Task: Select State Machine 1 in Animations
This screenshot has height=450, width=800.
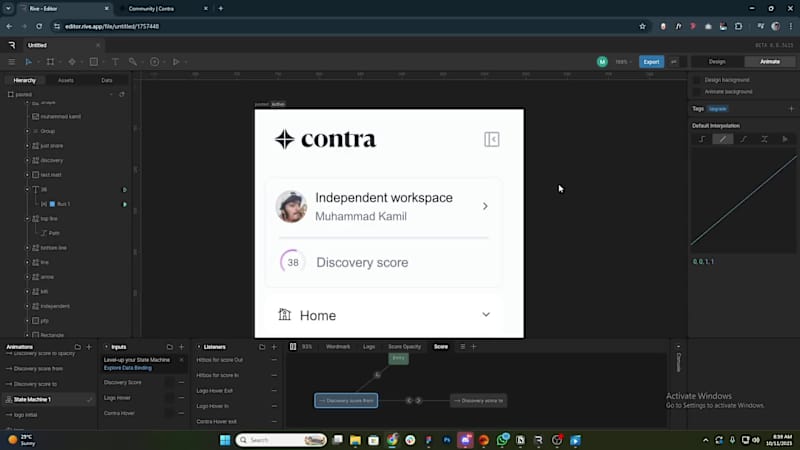Action: click(48, 399)
